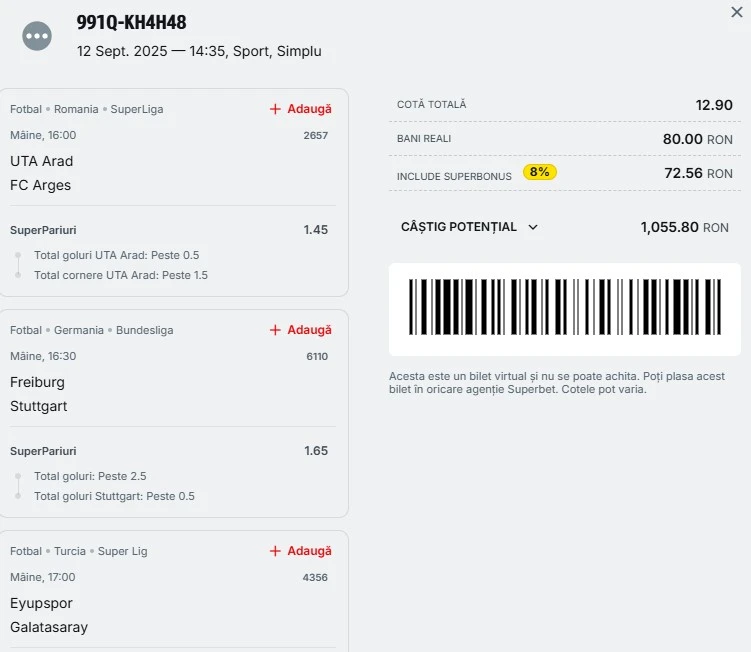This screenshot has width=751, height=652.
Task: Open the Galatasaray team name
Action: coord(49,627)
